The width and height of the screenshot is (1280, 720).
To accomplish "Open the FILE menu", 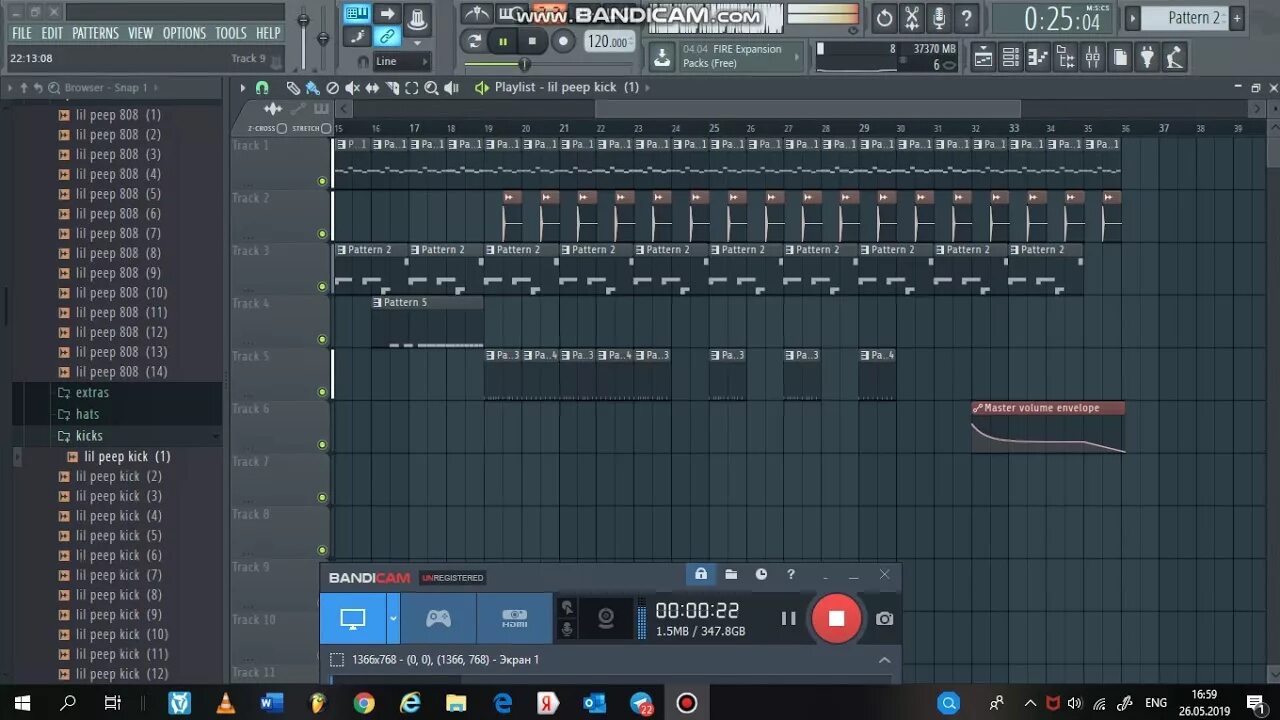I will (x=22, y=33).
